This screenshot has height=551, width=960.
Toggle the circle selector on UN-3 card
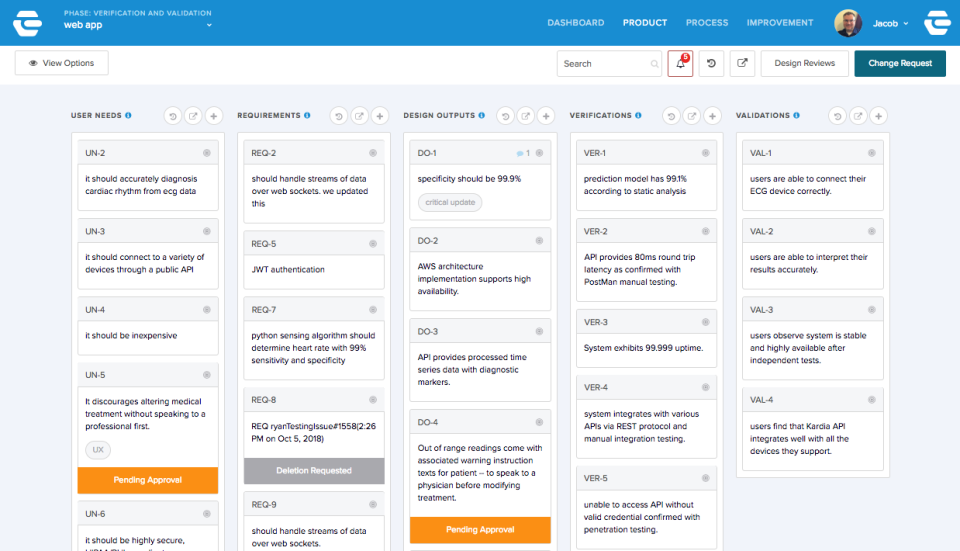point(207,231)
